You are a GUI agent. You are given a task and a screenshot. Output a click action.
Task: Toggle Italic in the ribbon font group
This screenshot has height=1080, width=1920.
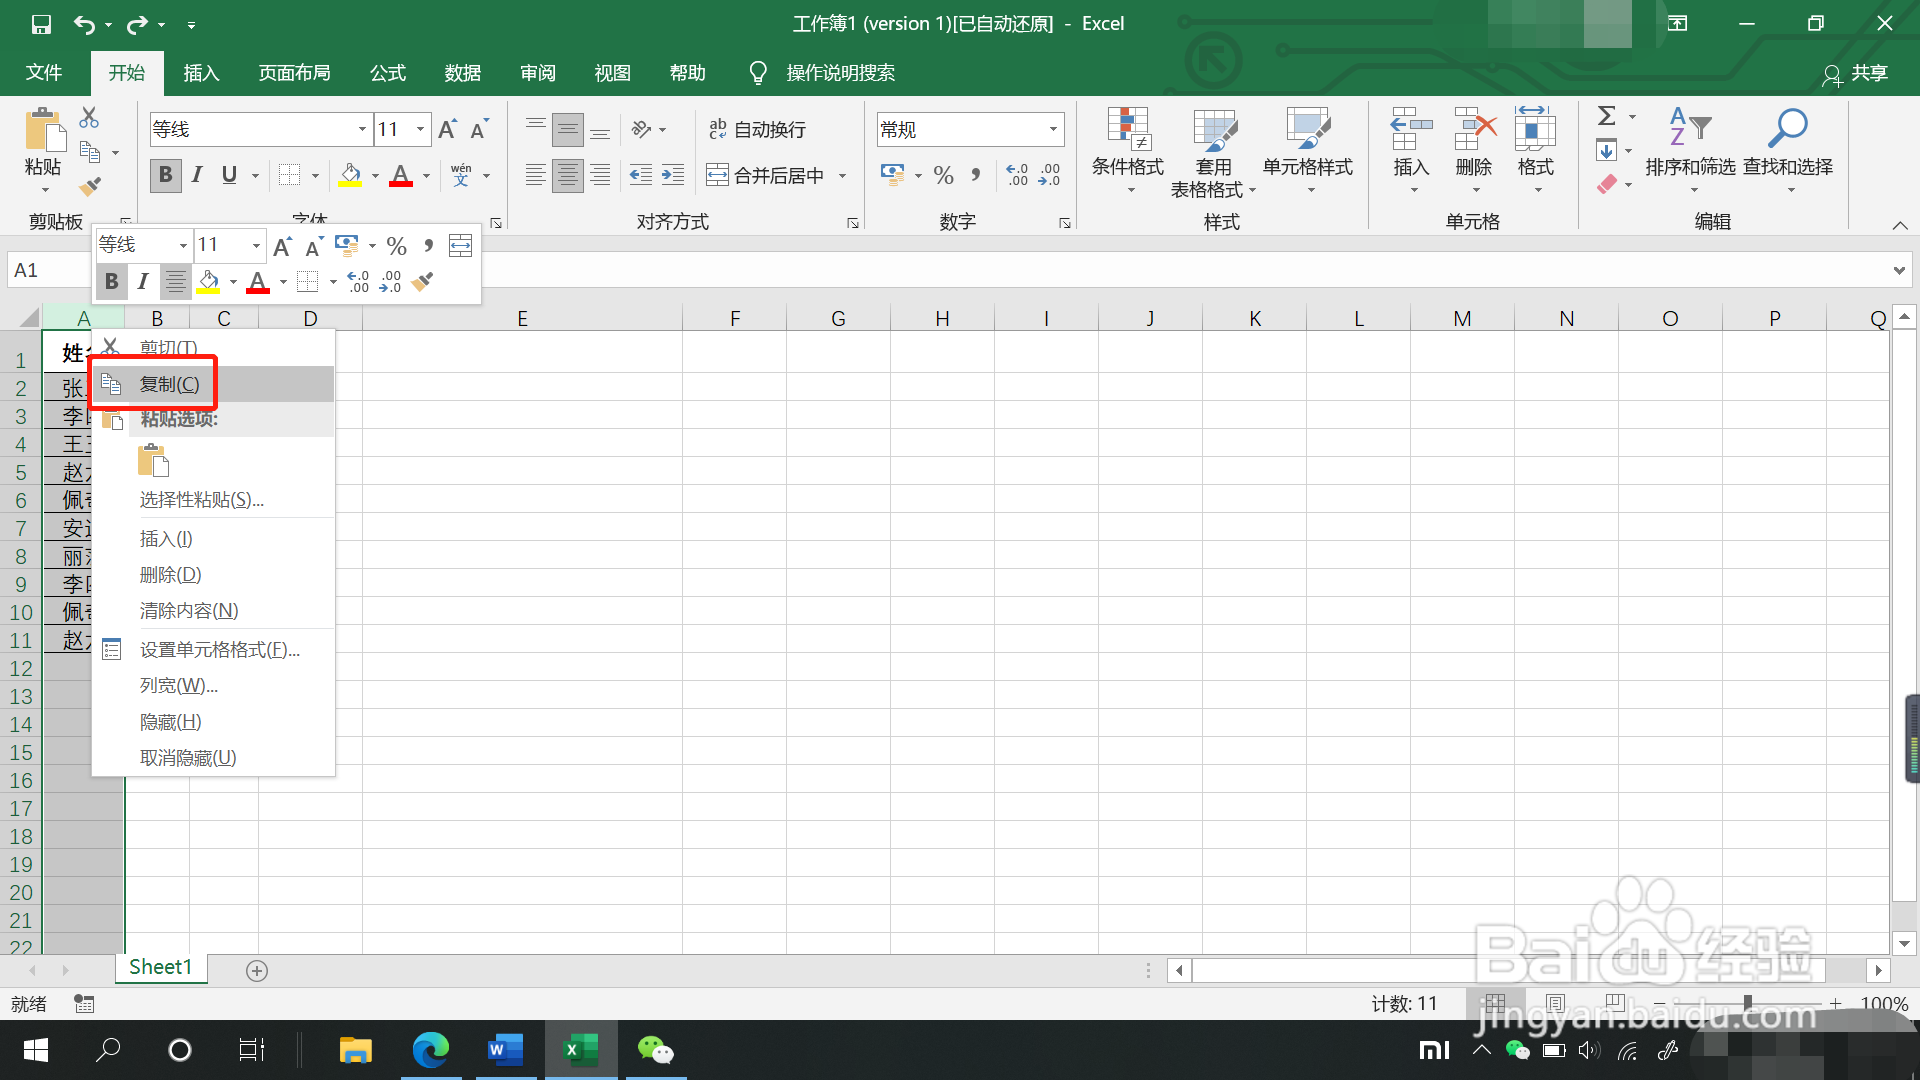197,175
